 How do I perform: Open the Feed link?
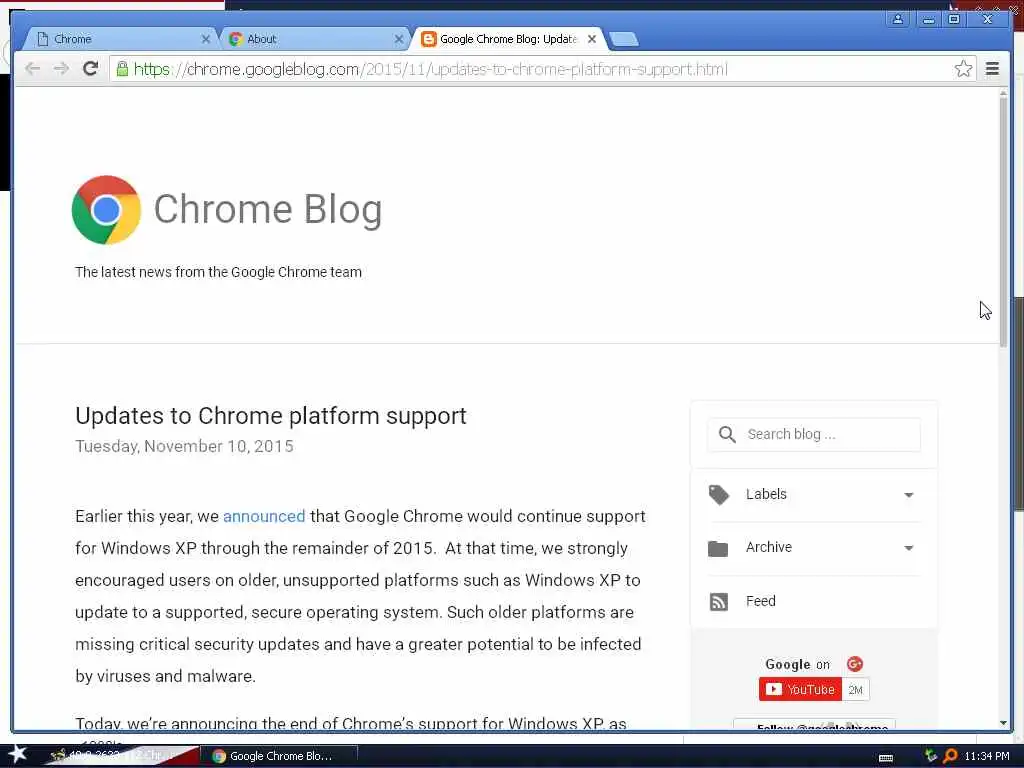(760, 601)
